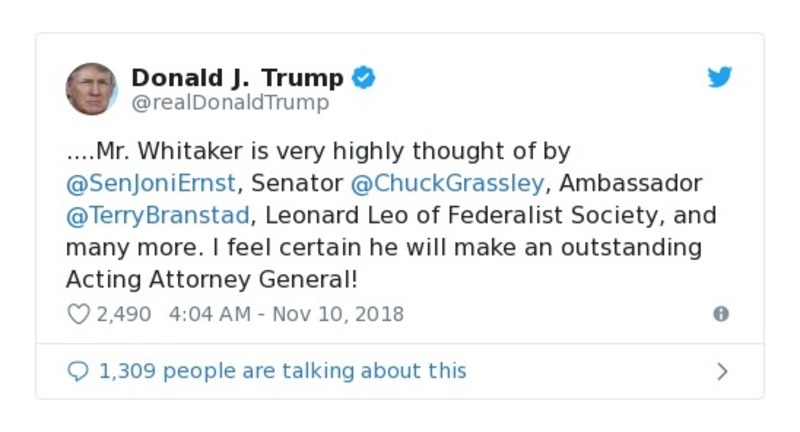Open the tweet info icon
Screen dimensions: 800x432
tap(720, 314)
